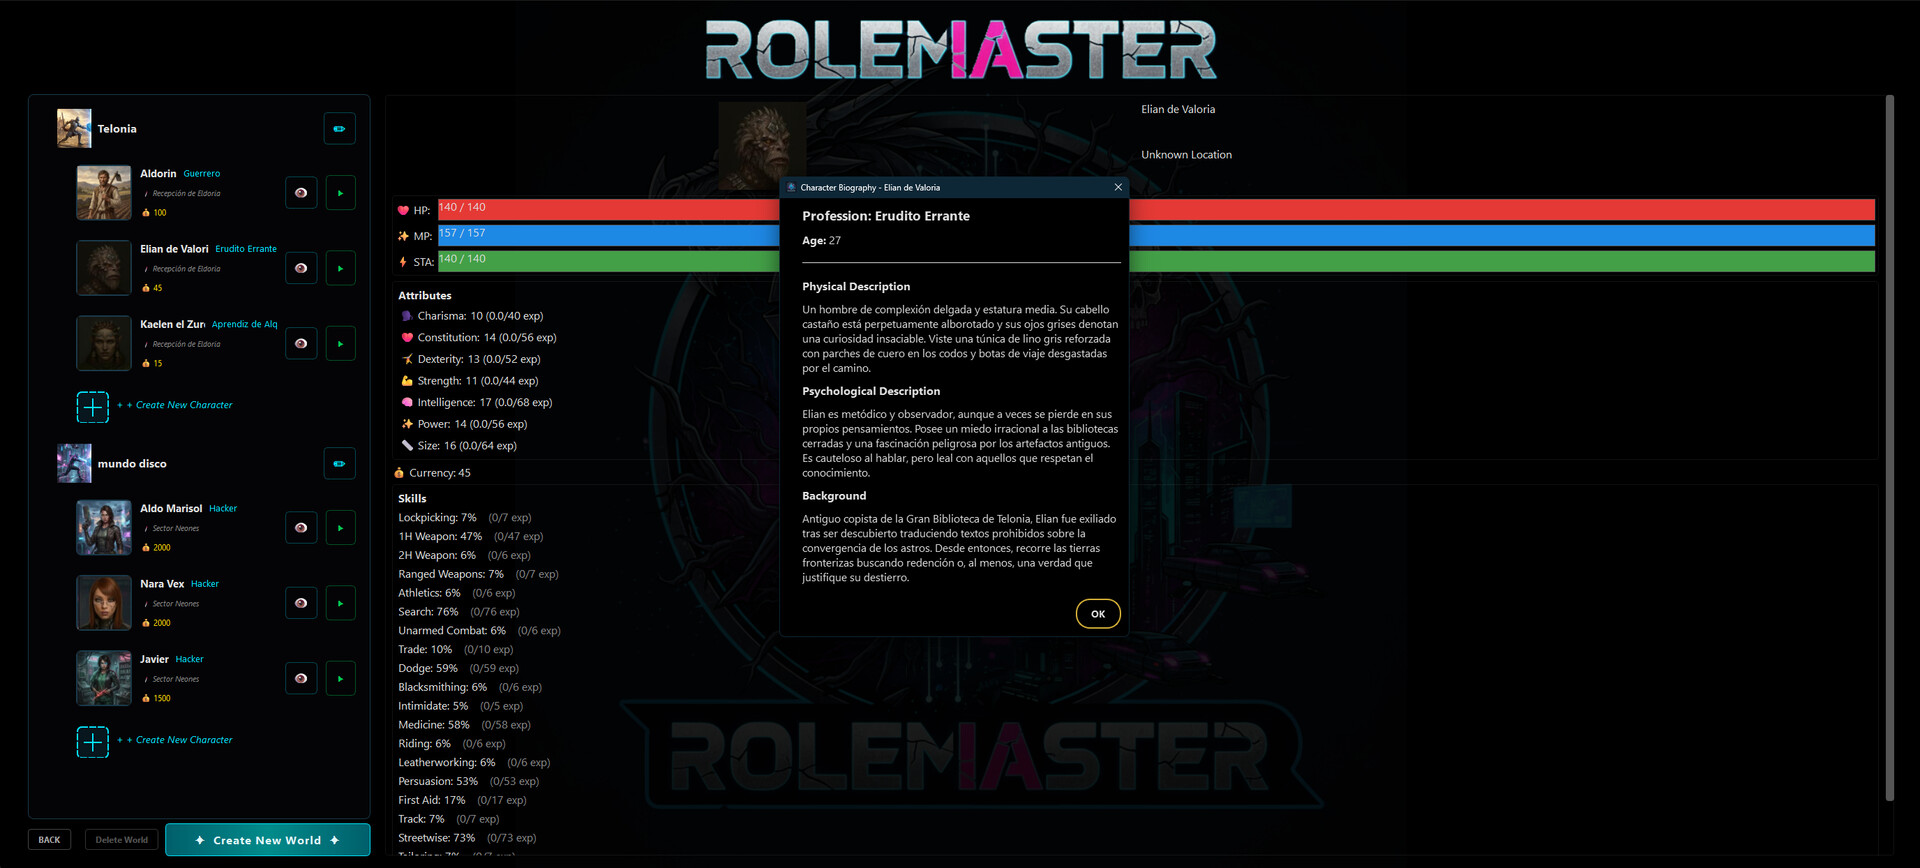Click the Dexterity attribute icon

407,359
